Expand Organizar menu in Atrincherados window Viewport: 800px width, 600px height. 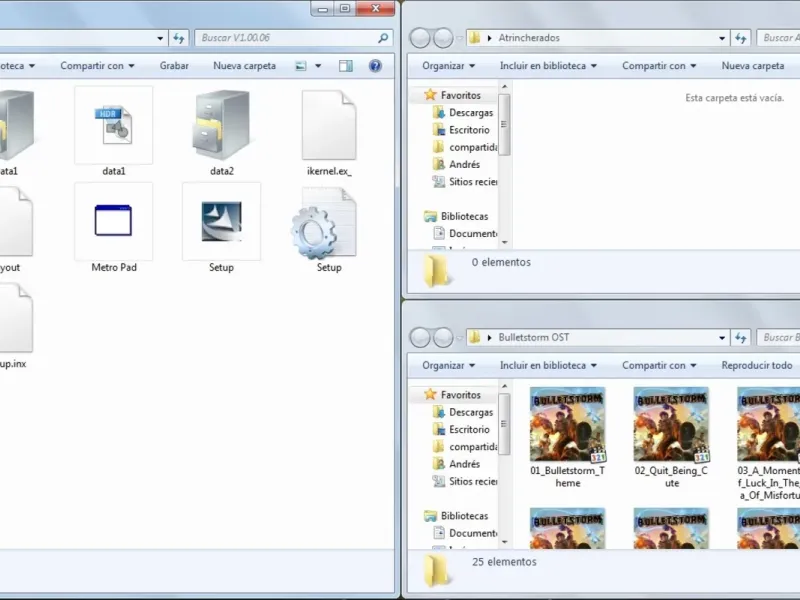click(448, 66)
